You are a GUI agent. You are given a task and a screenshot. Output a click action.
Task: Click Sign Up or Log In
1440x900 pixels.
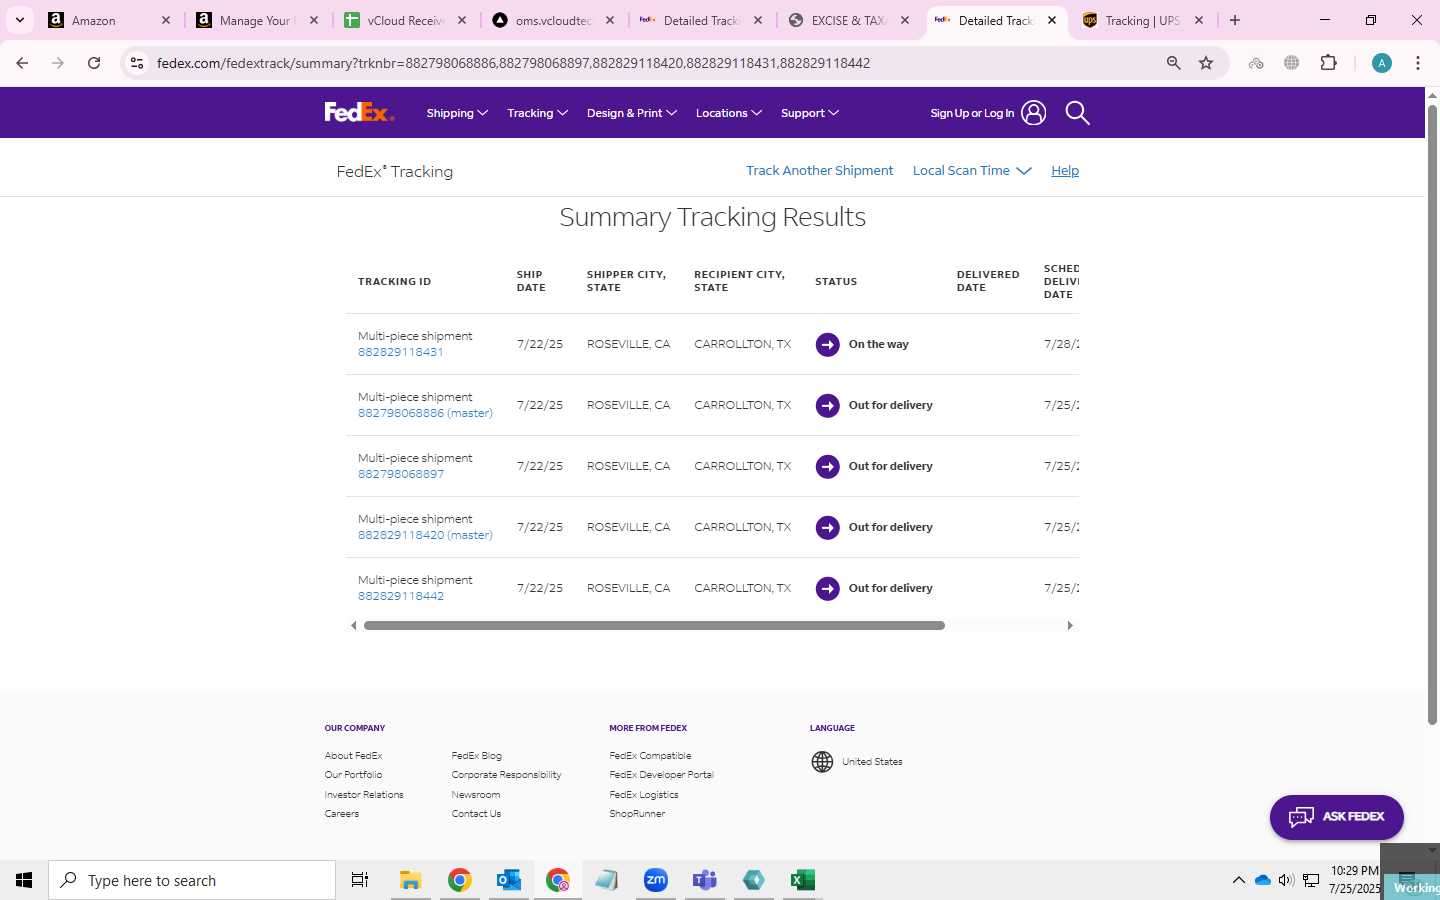coord(972,113)
